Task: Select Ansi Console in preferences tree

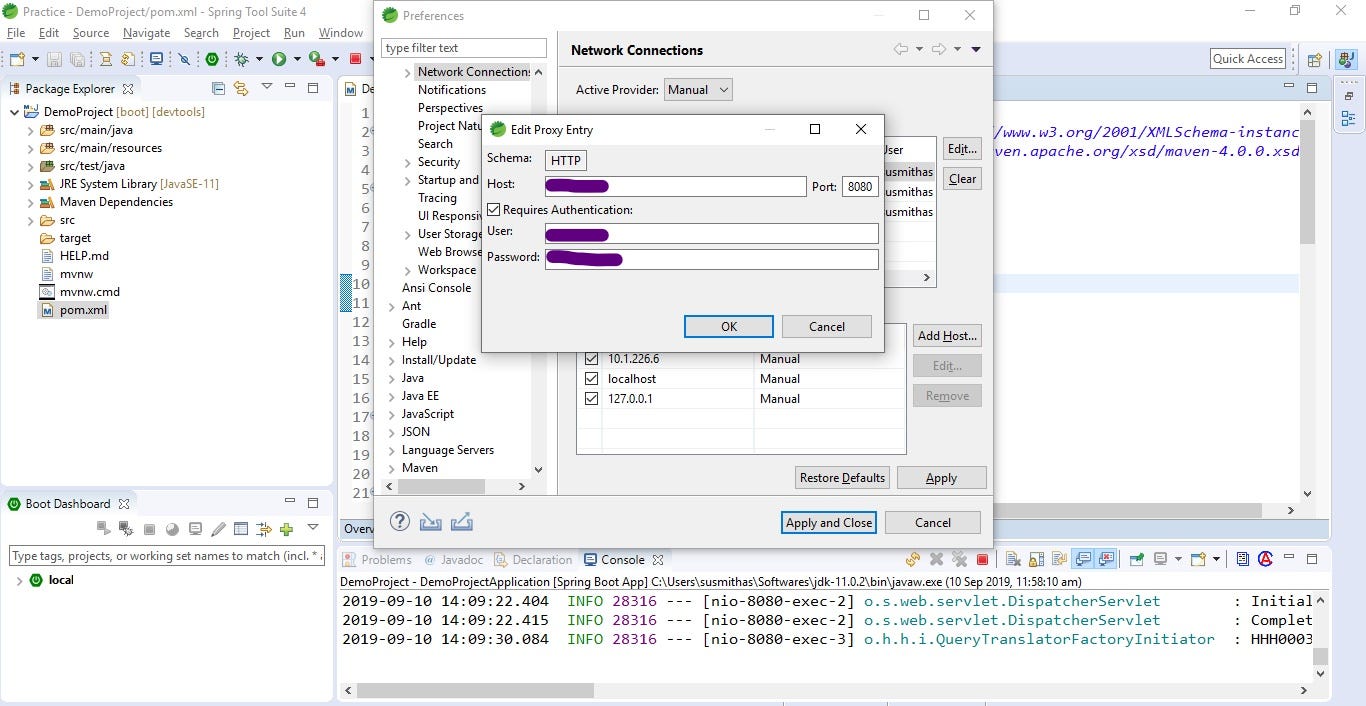Action: click(x=436, y=288)
